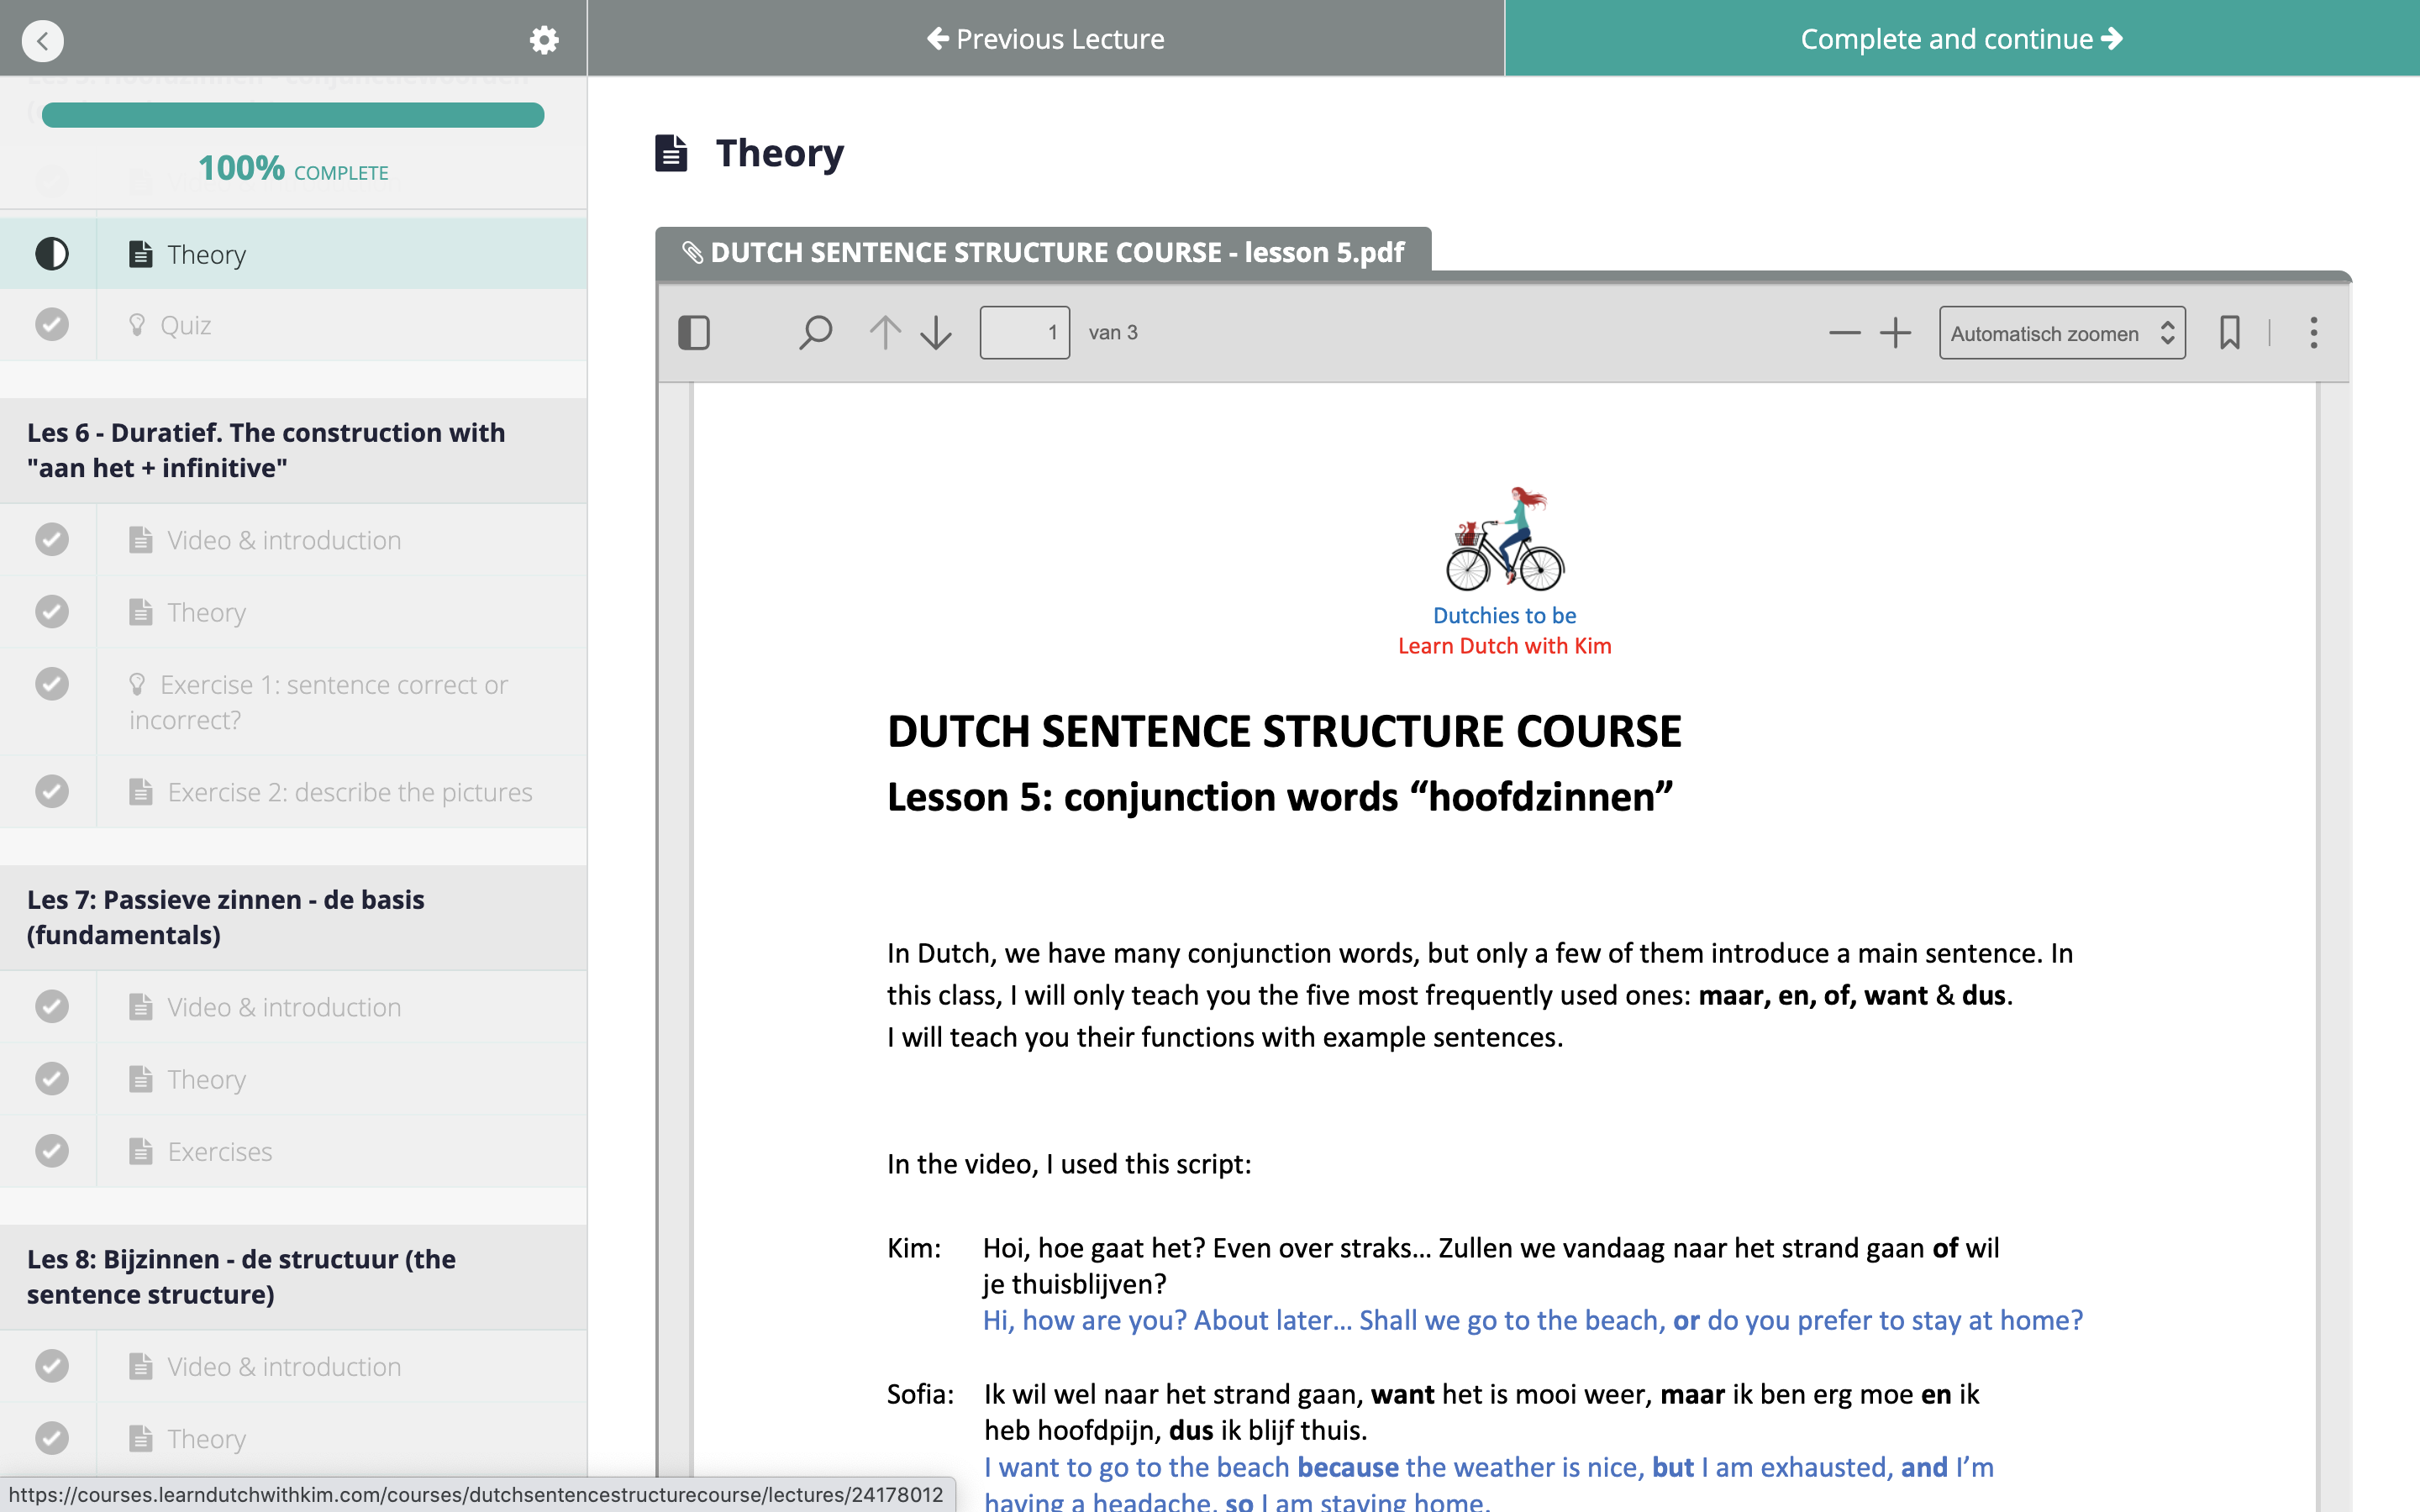Toggle the PDF sidebar panel icon
This screenshot has width=2420, height=1512.
click(694, 333)
